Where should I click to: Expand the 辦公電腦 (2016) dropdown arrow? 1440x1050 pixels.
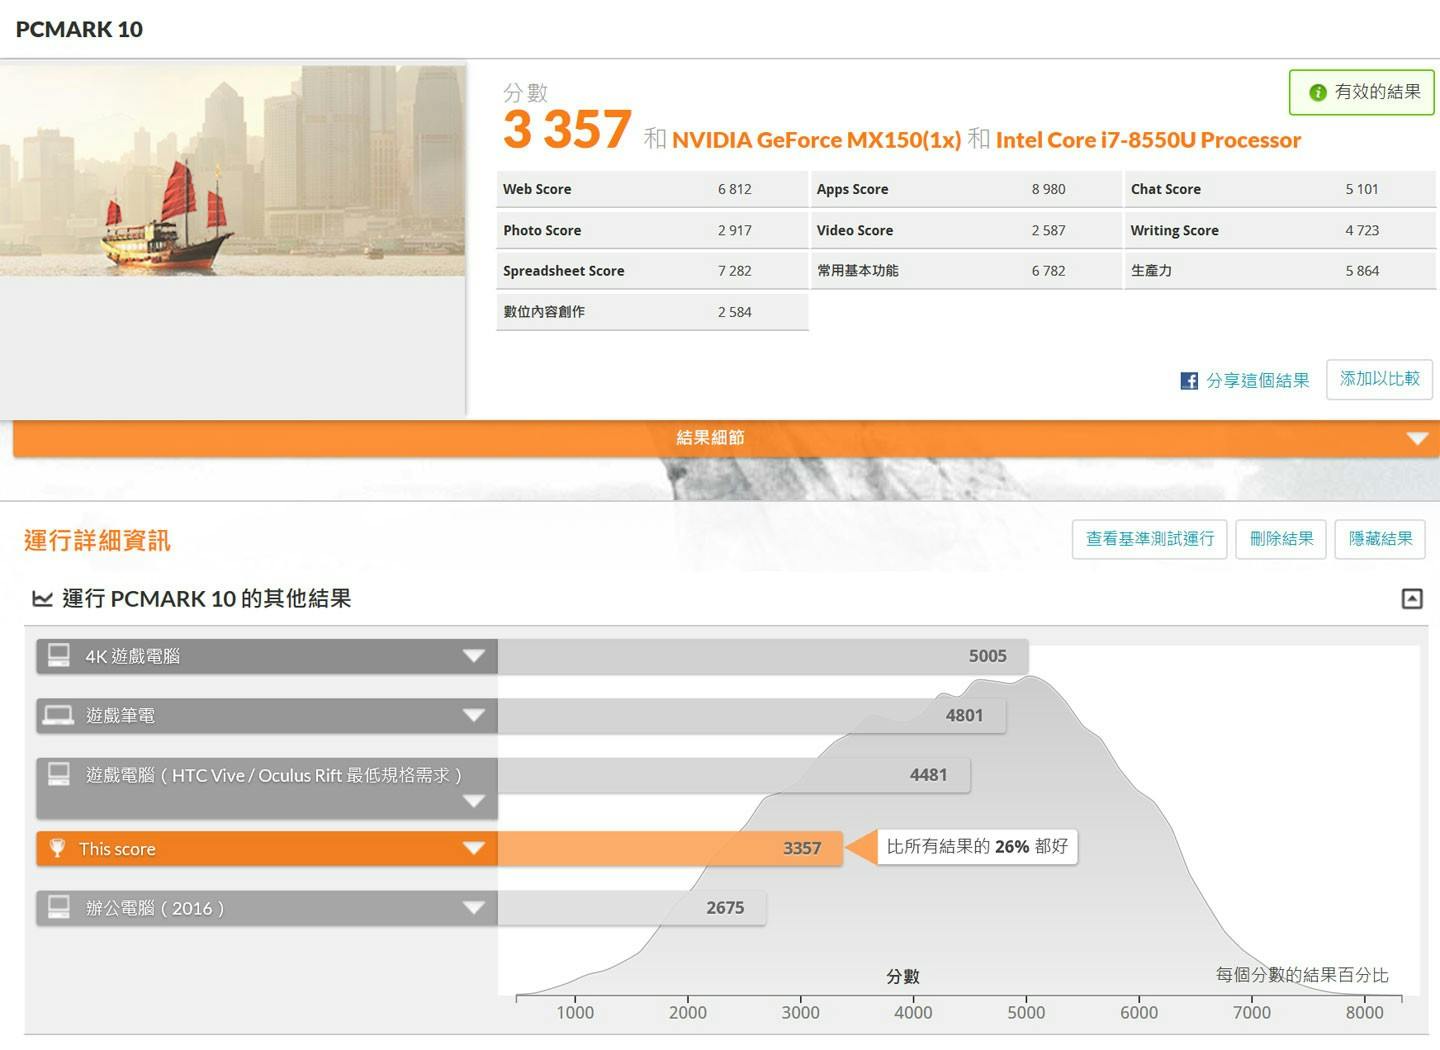tap(474, 908)
